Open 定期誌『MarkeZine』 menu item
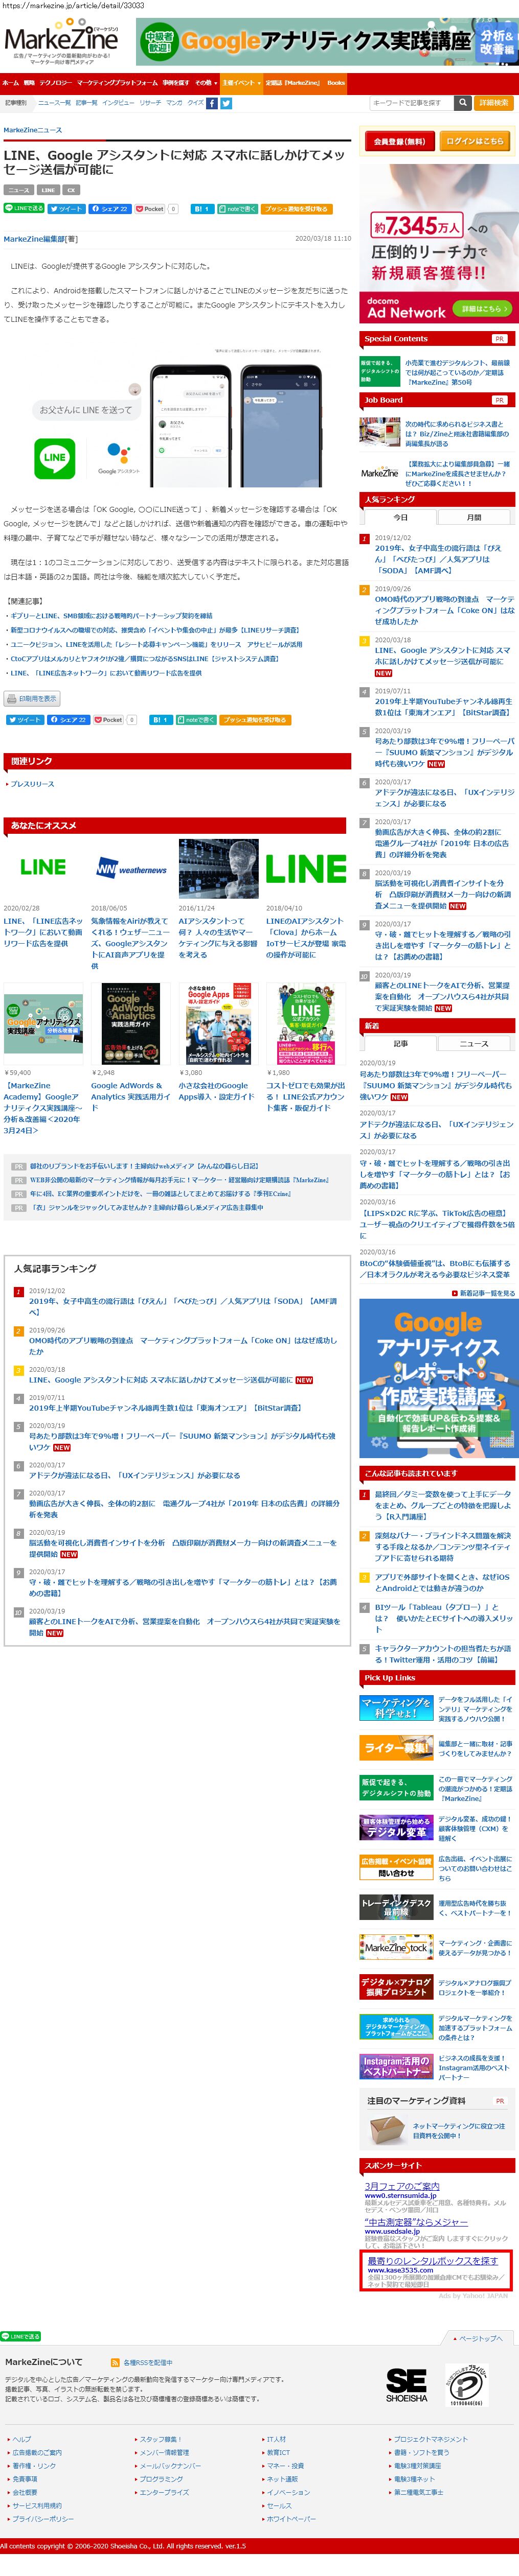 pyautogui.click(x=293, y=83)
